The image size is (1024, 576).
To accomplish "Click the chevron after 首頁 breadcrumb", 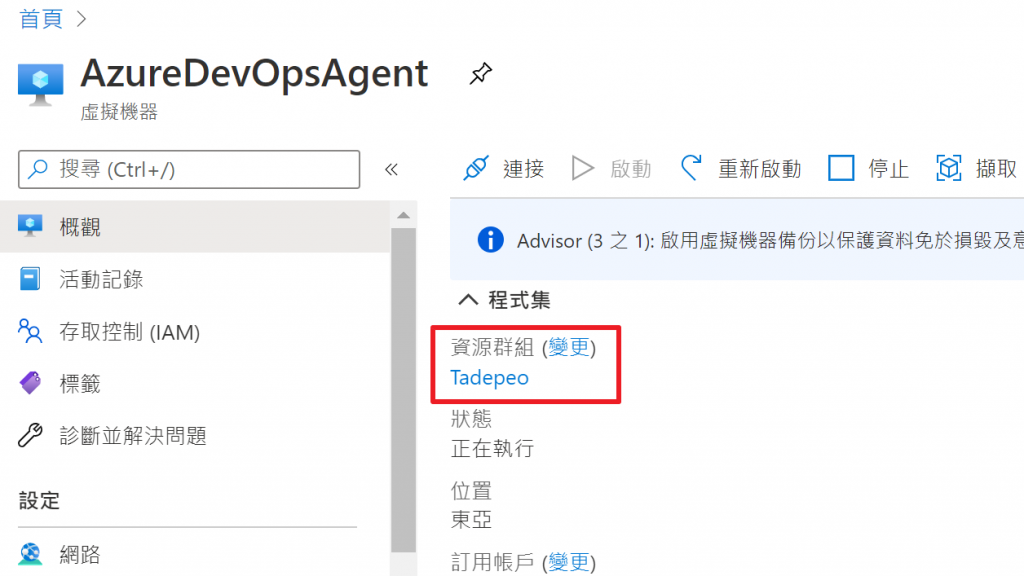I will 82,19.
